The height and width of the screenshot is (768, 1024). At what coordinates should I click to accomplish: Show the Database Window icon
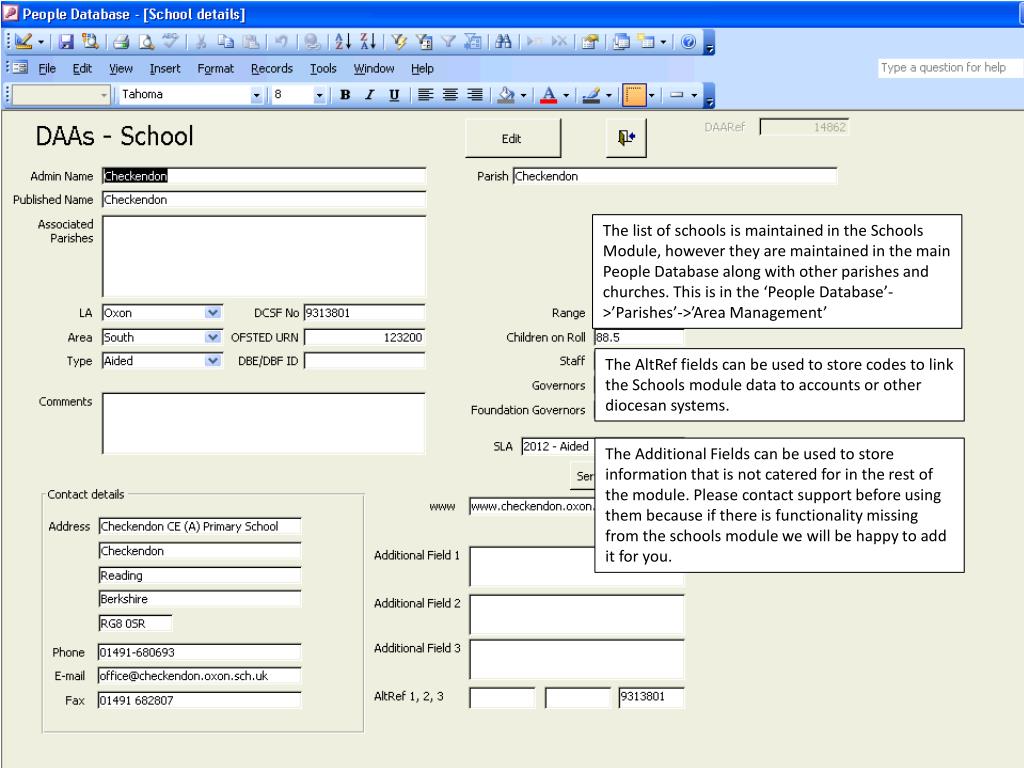coord(621,42)
